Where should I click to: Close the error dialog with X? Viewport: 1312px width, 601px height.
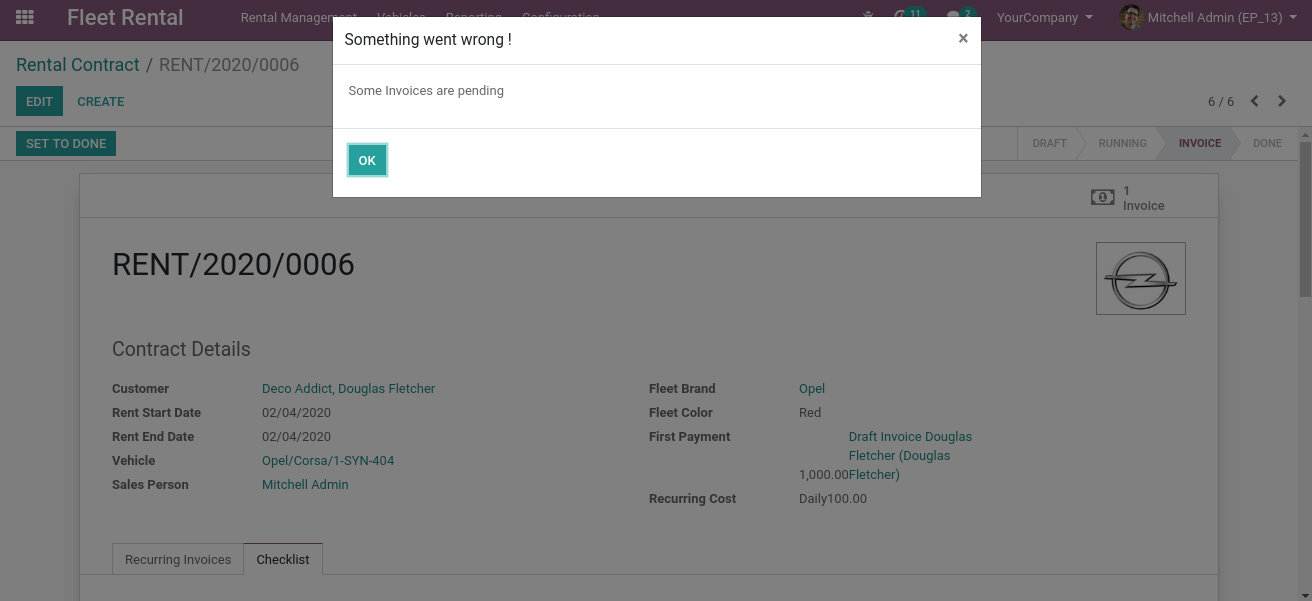coord(963,38)
